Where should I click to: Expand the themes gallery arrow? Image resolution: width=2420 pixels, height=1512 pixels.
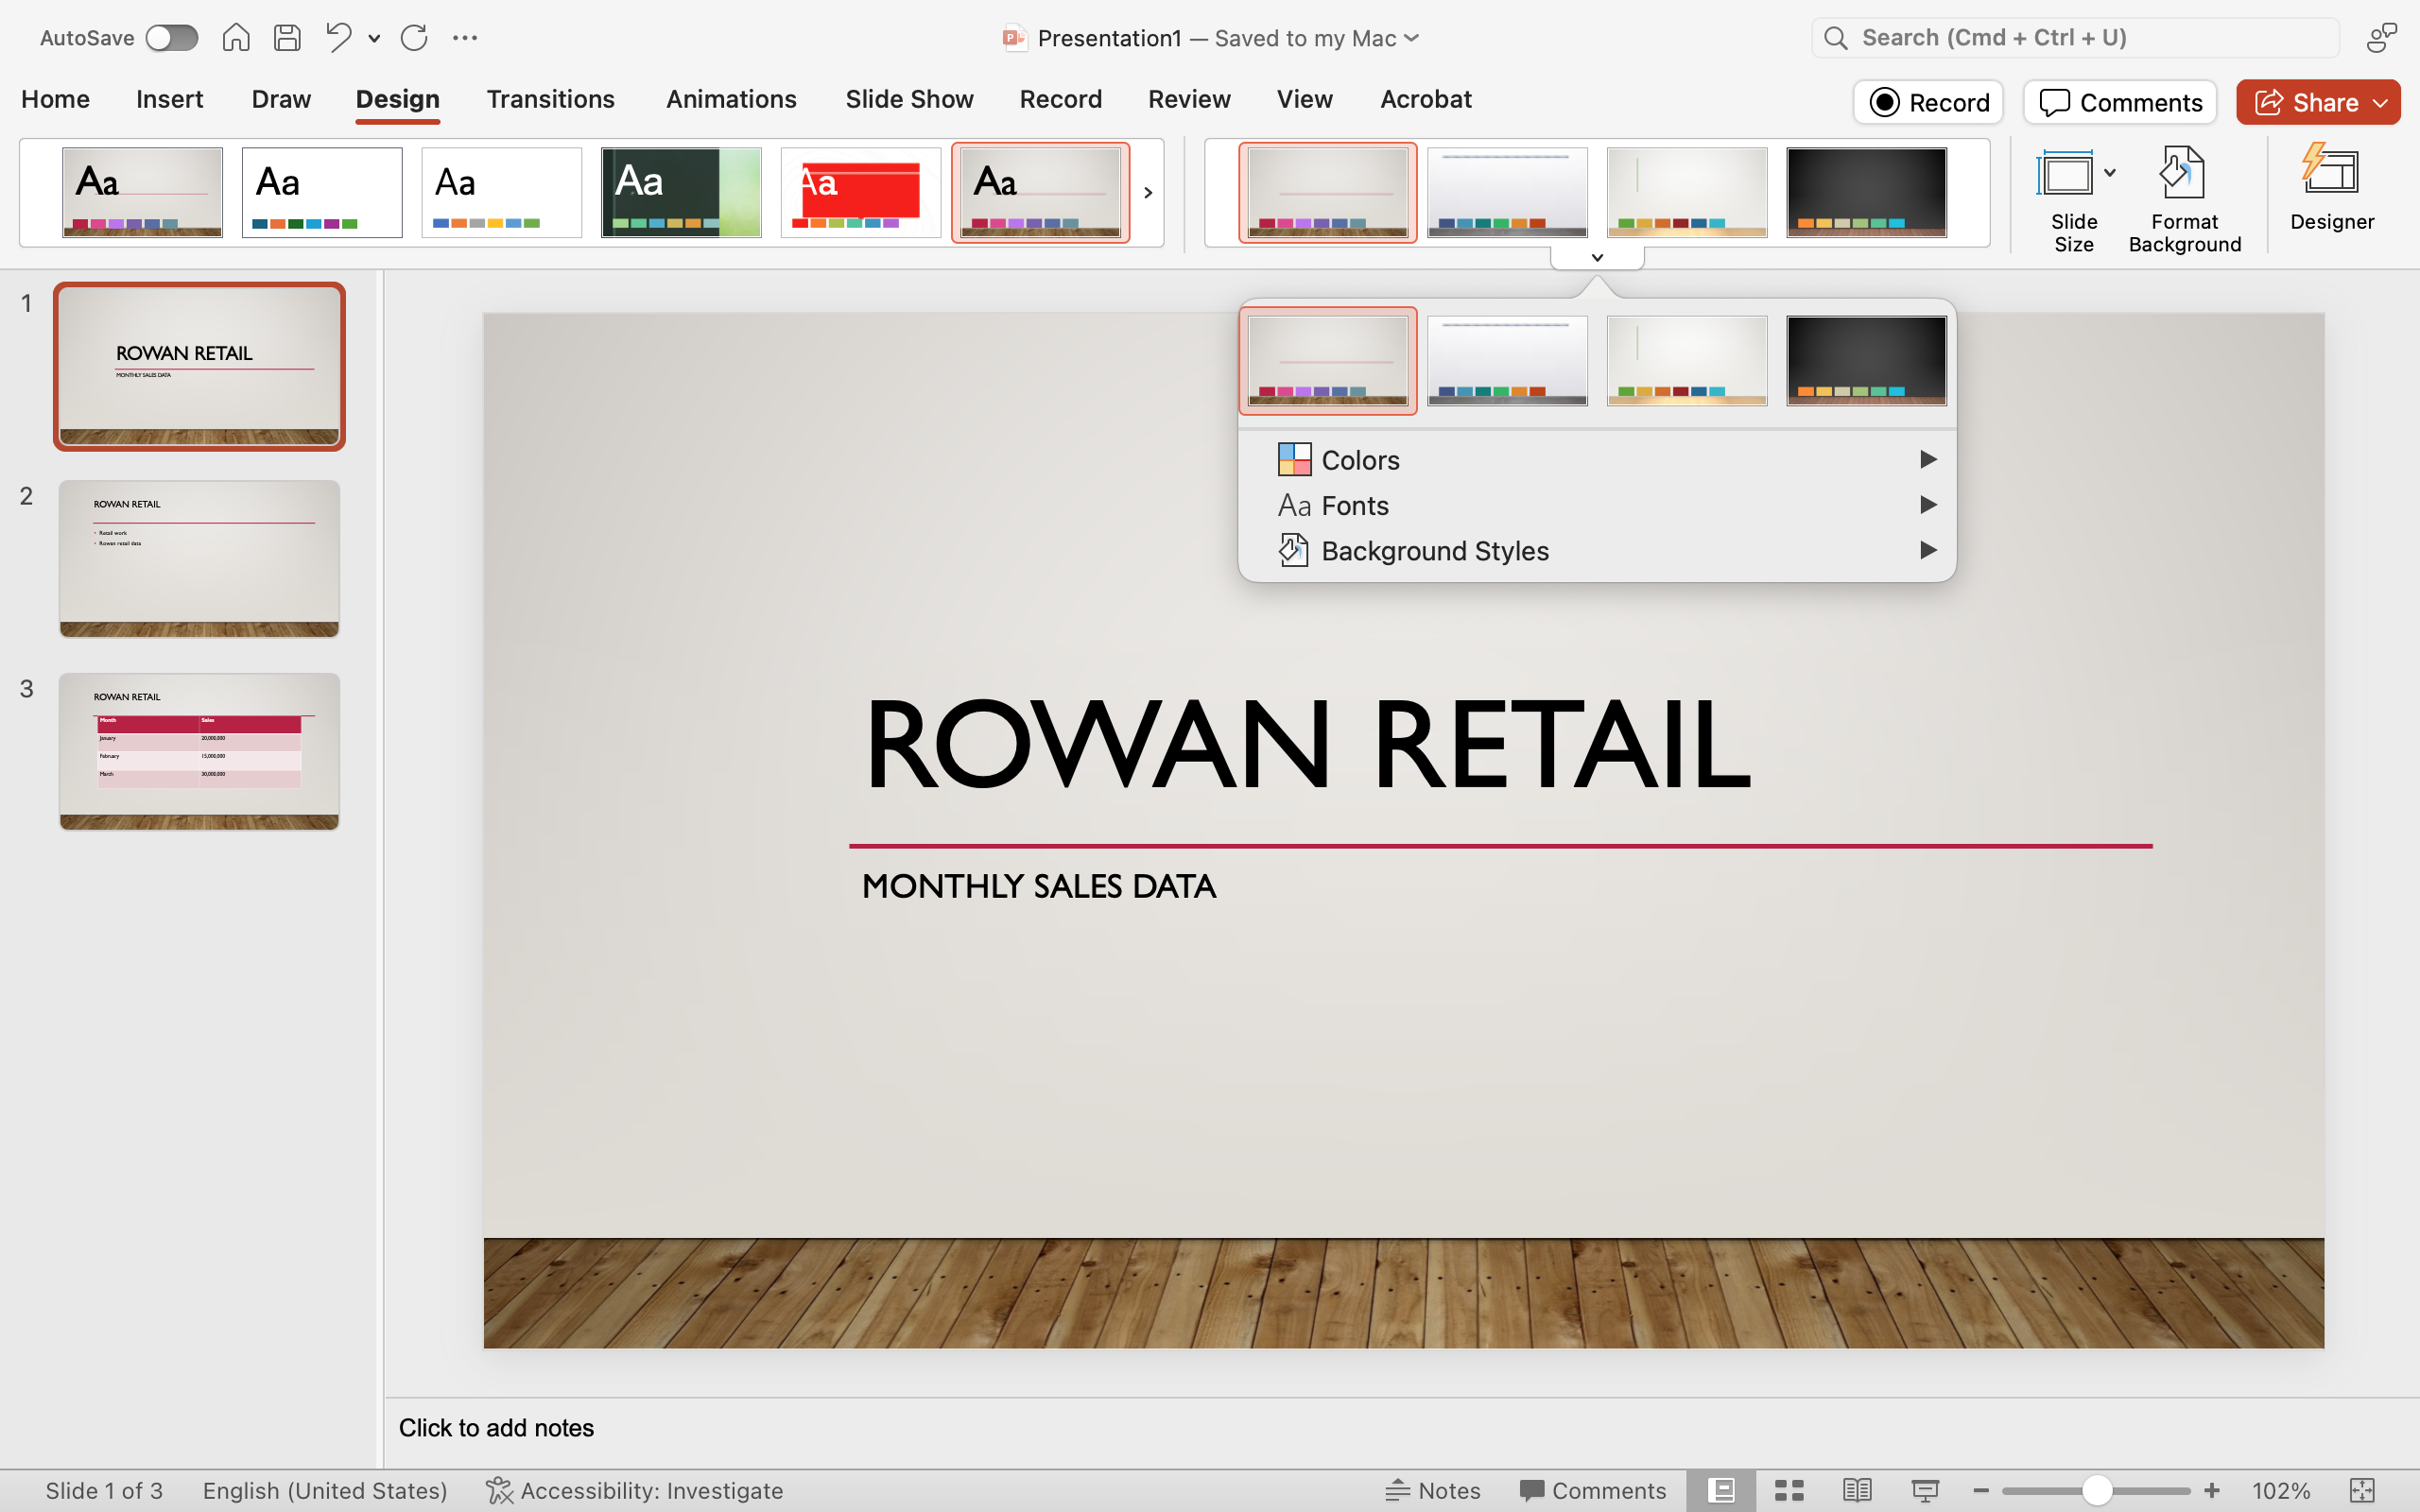[1148, 192]
